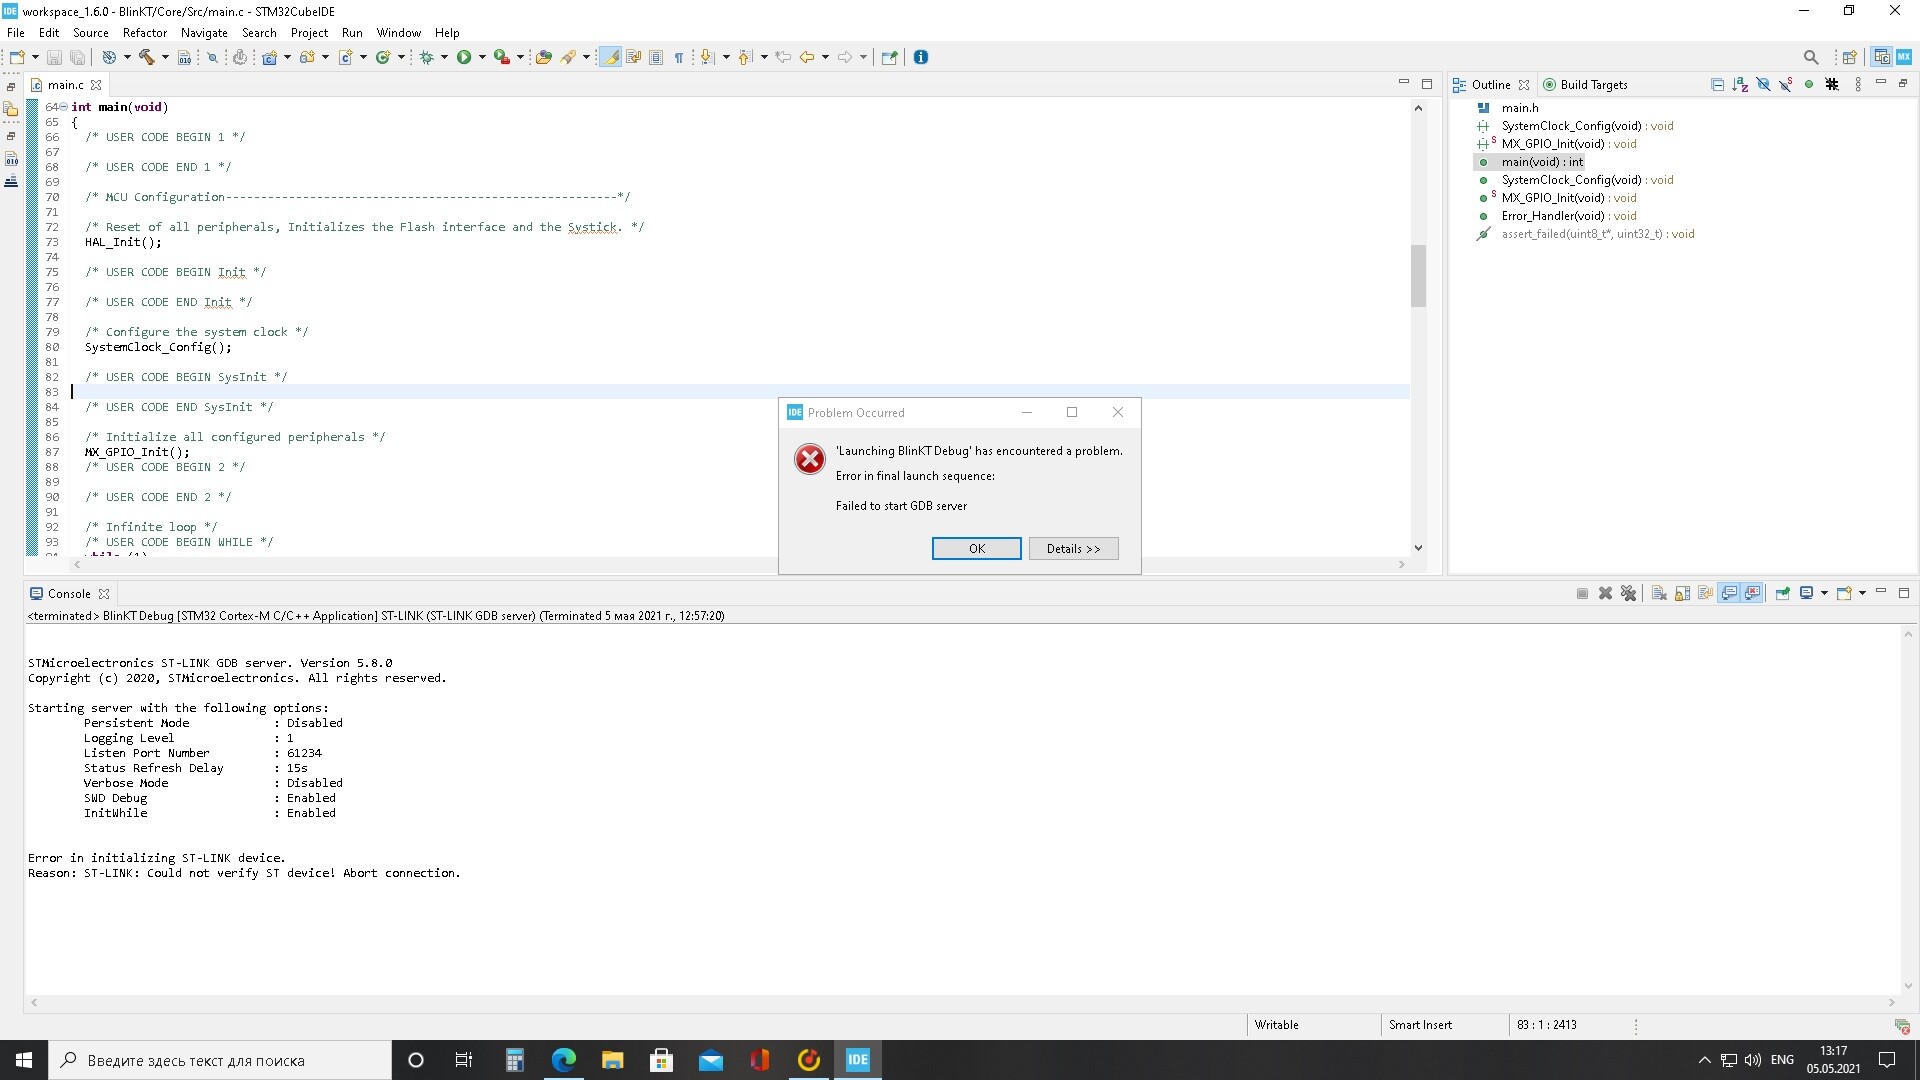Open the Project menu
This screenshot has height=1080, width=1920.
(309, 33)
